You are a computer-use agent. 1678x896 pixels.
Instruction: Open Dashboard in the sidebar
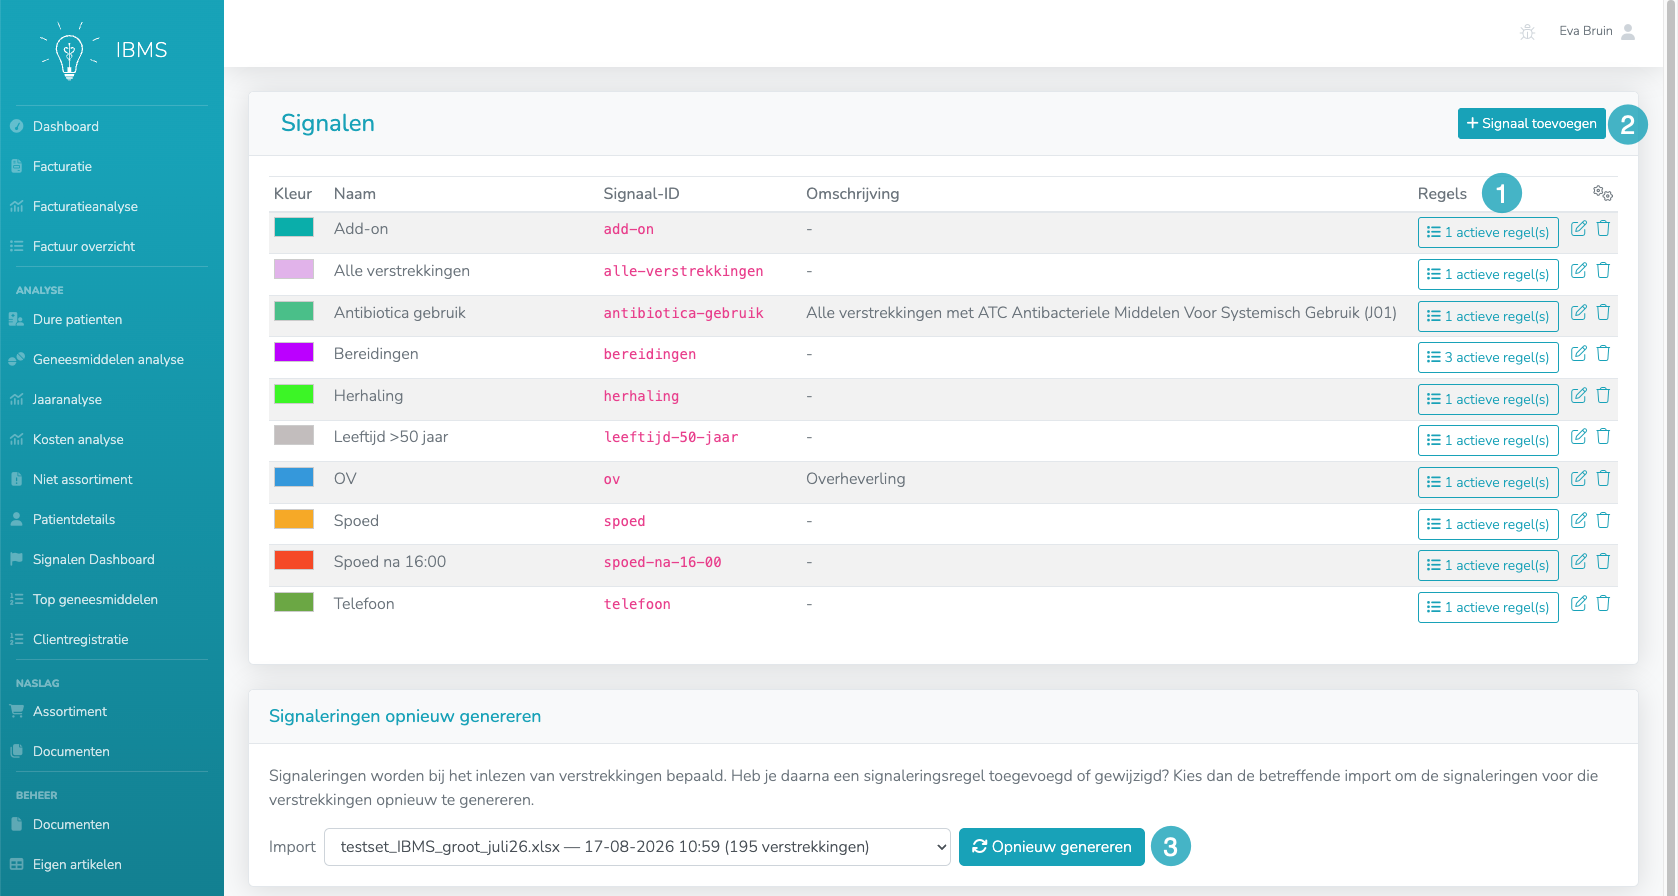[66, 127]
